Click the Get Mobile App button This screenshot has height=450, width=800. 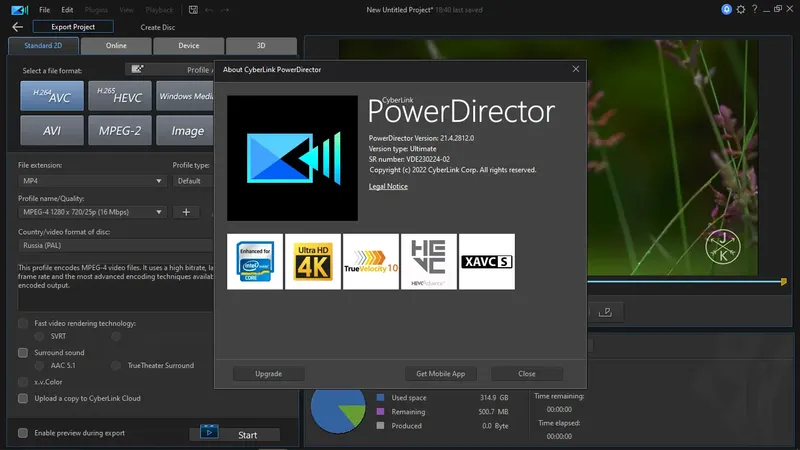pyautogui.click(x=440, y=373)
